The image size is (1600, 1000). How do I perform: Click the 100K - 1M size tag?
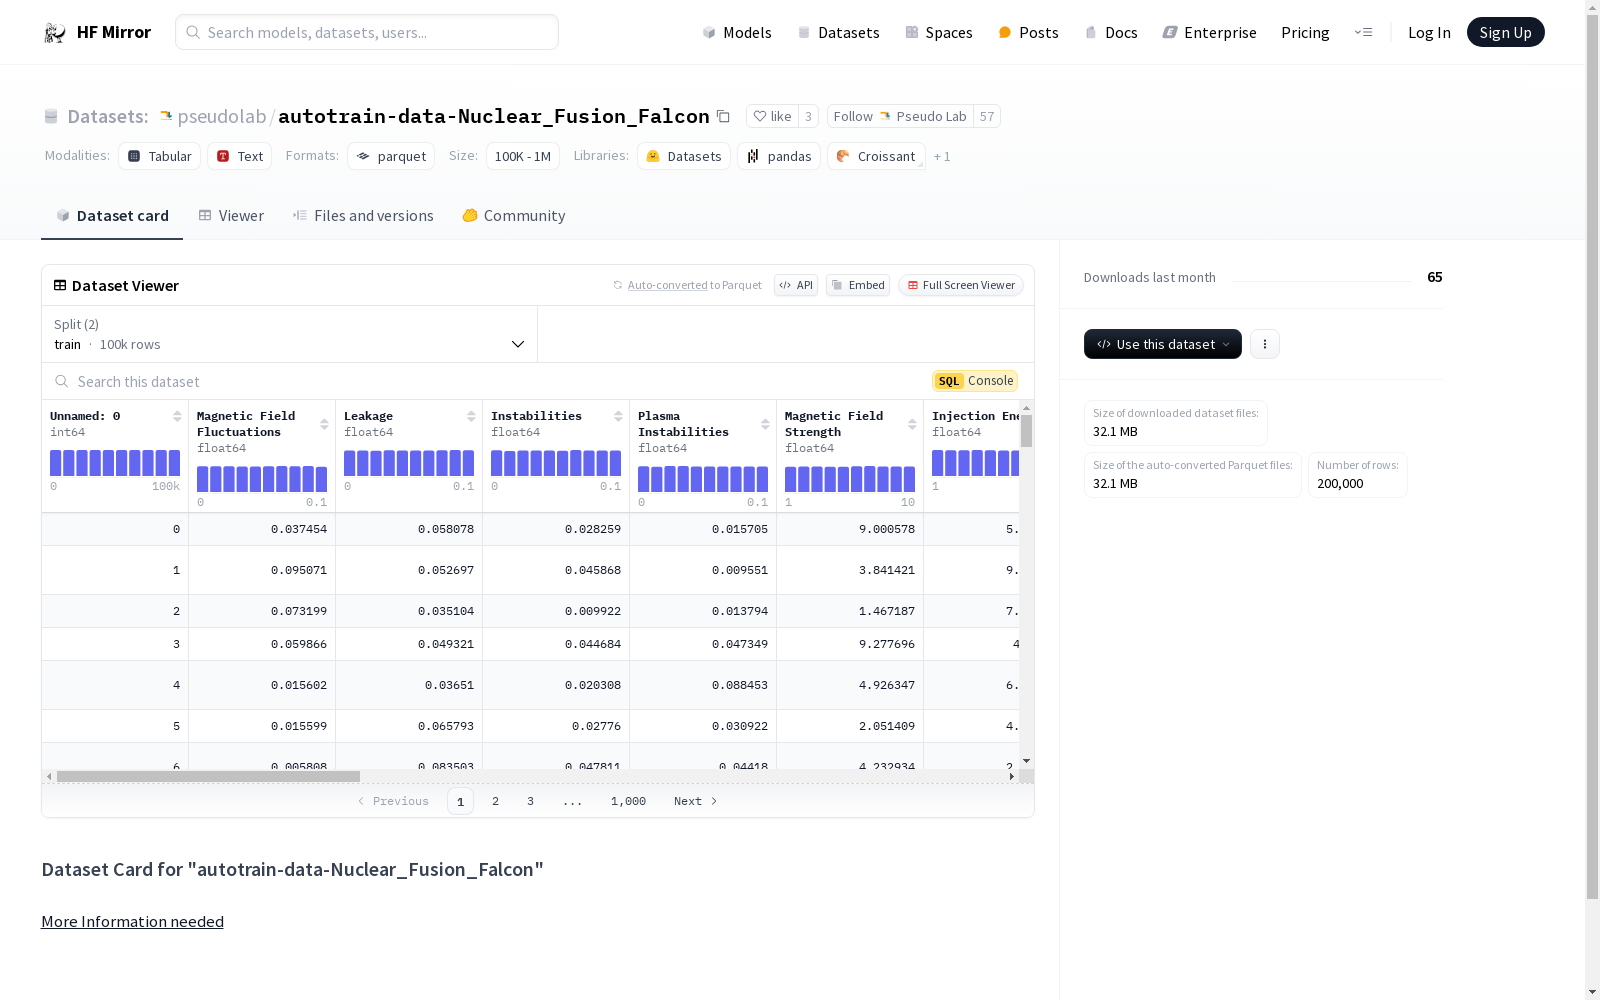pos(523,156)
